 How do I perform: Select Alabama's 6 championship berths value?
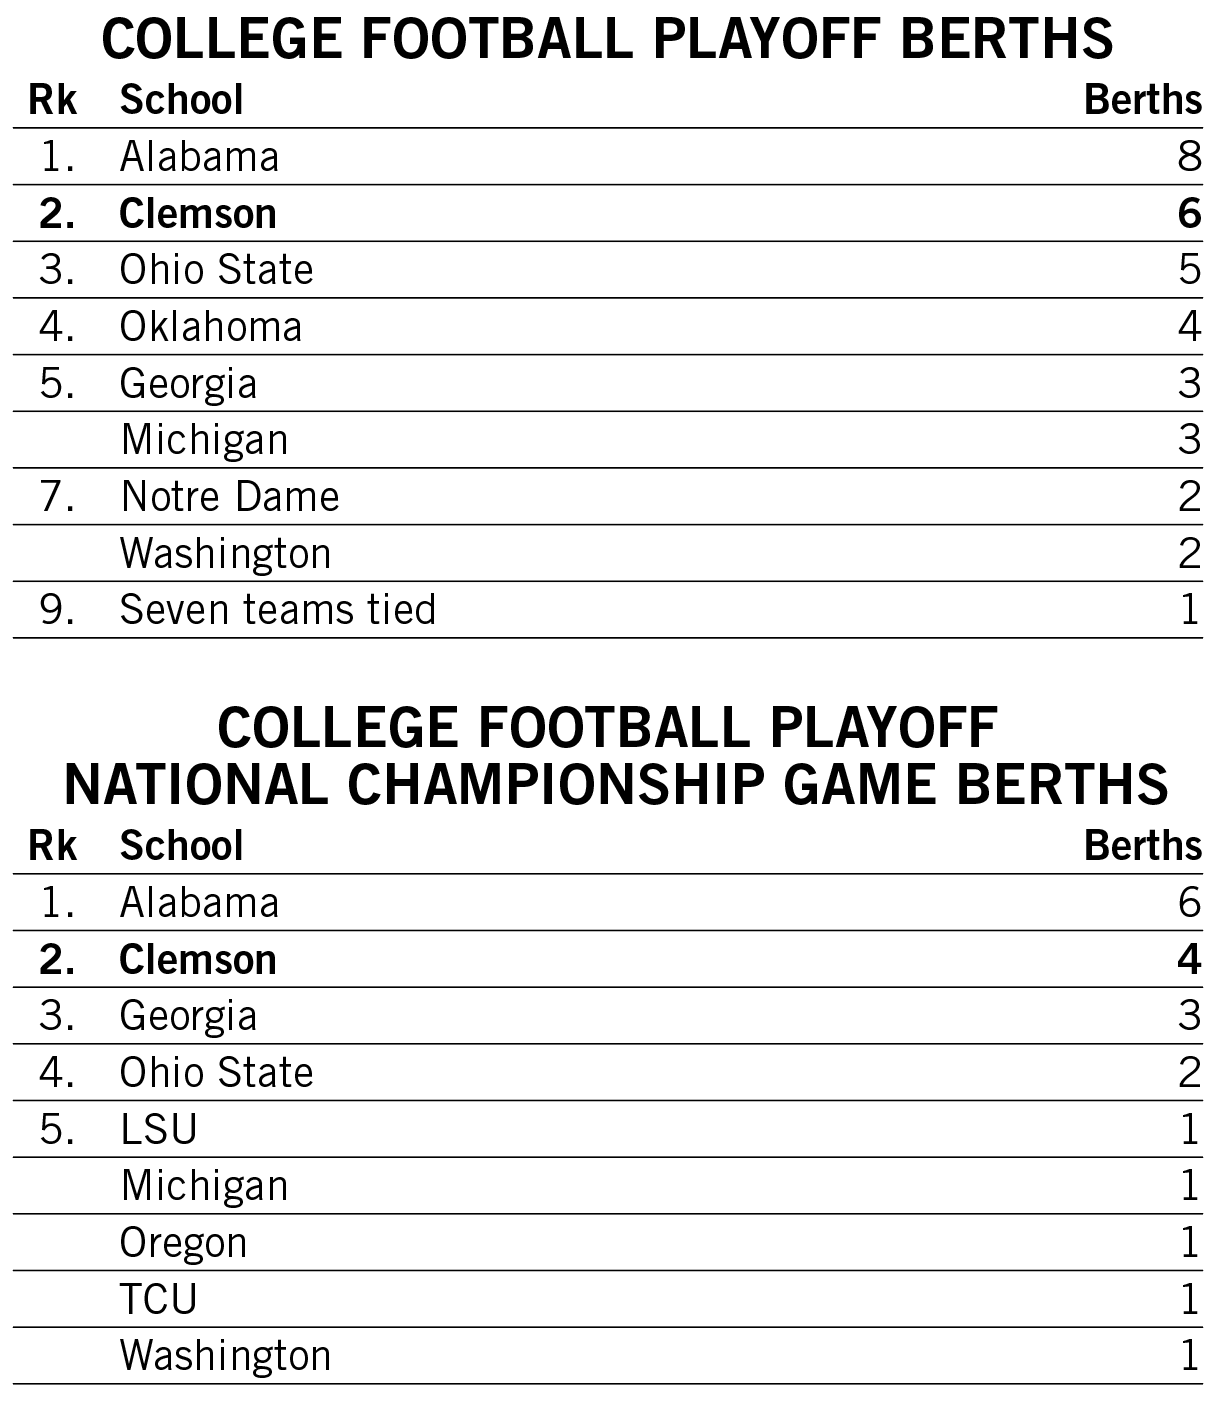coord(1188,903)
